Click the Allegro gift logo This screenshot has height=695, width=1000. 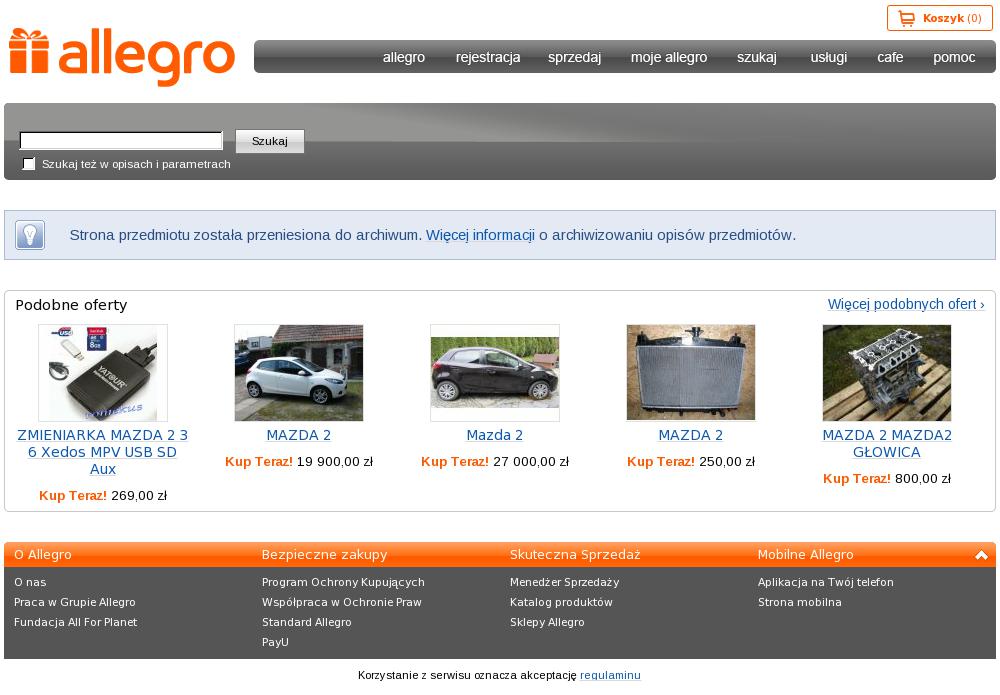[x=121, y=56]
